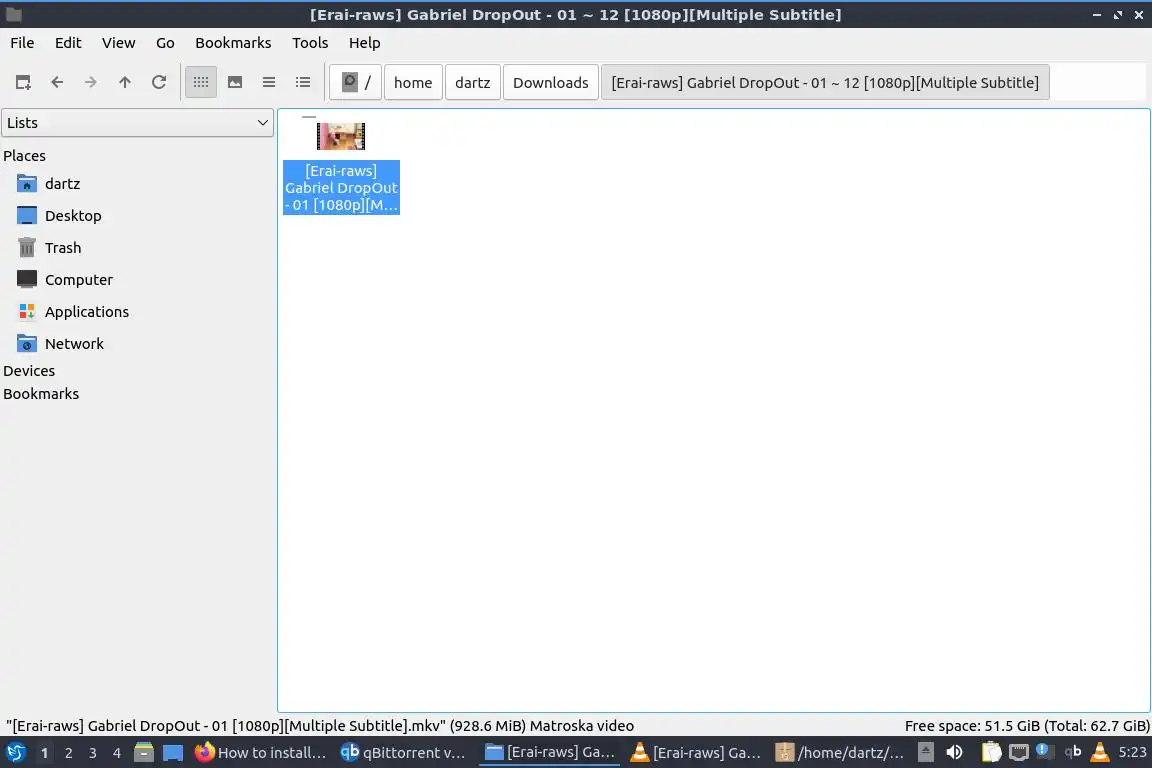Switch to workspace 4
Viewport: 1152px width, 768px height.
[x=117, y=753]
